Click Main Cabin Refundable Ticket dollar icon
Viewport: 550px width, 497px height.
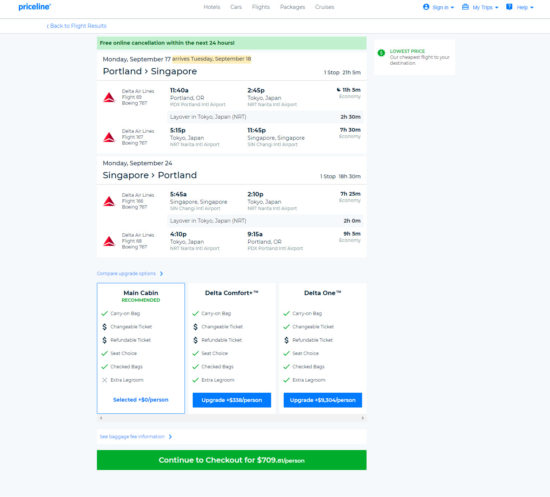pyautogui.click(x=104, y=340)
